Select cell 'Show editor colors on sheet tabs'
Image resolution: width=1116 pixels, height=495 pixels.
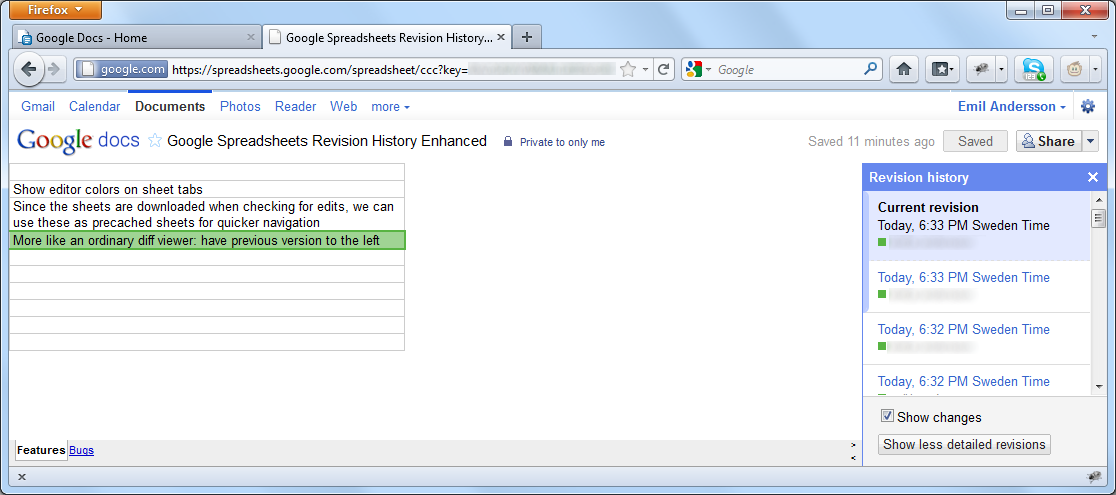[207, 189]
